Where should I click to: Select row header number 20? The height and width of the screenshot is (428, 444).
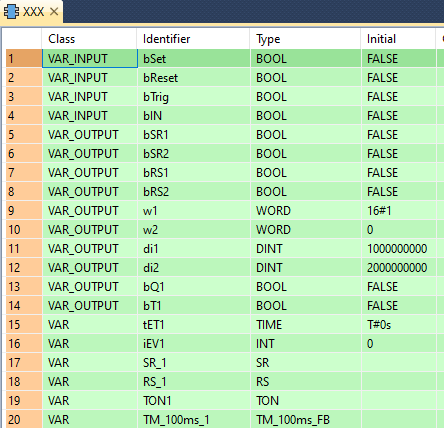coord(24,419)
